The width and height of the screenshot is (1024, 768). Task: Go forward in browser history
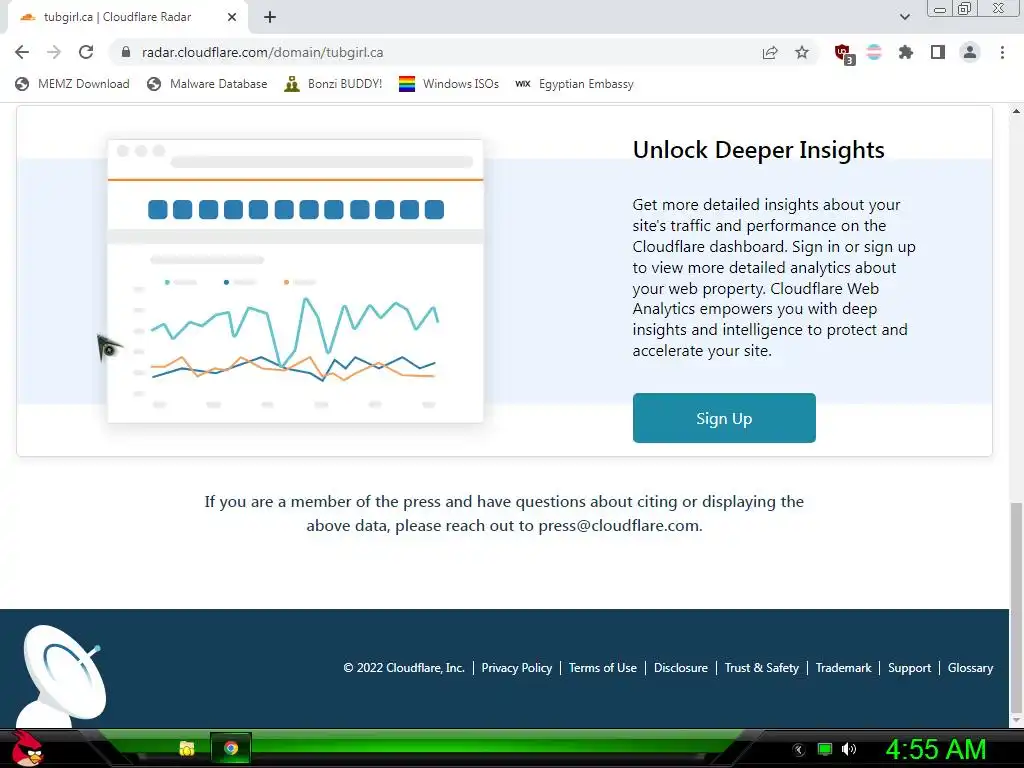pyautogui.click(x=54, y=52)
